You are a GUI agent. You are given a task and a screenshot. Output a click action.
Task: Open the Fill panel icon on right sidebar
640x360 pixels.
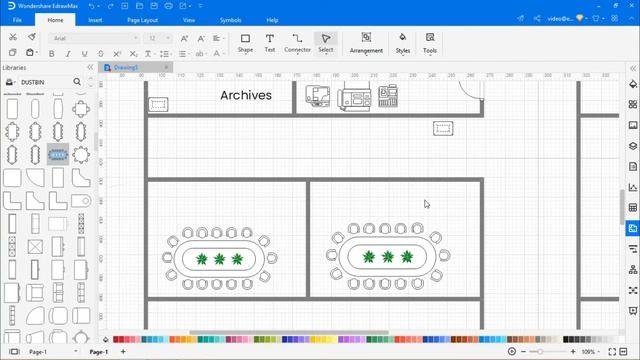[633, 84]
